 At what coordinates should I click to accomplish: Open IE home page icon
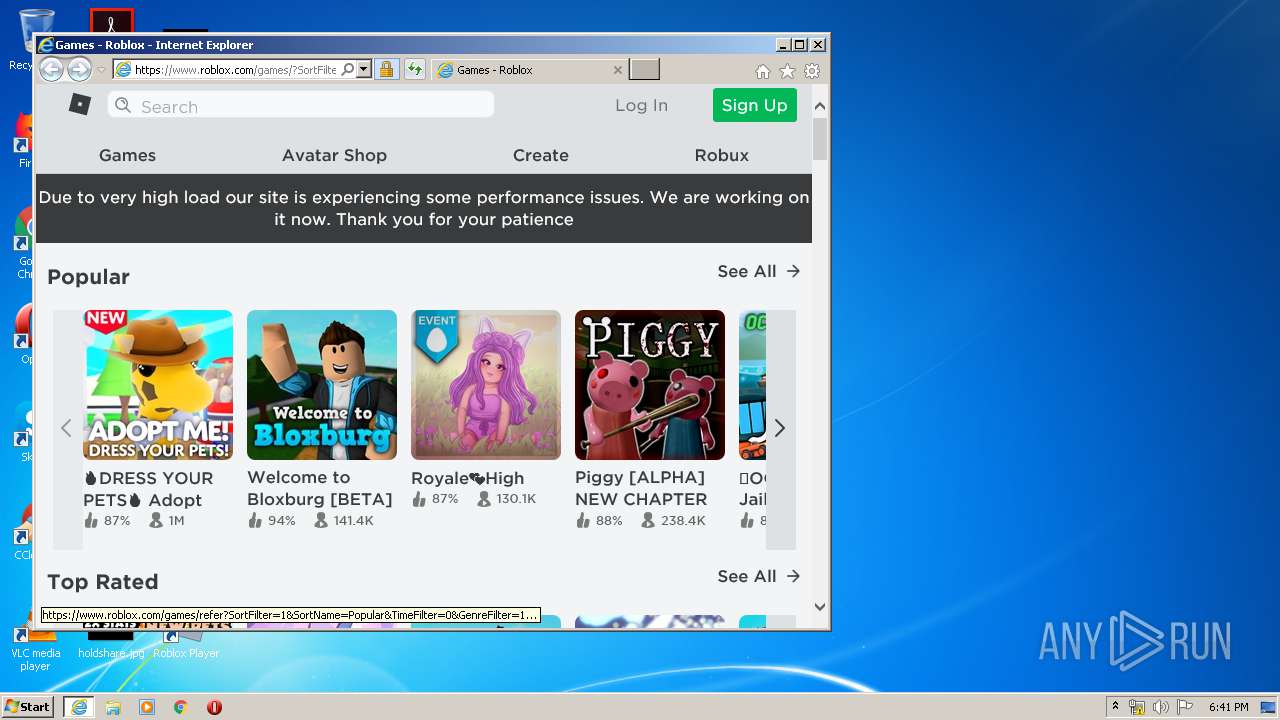[x=763, y=71]
